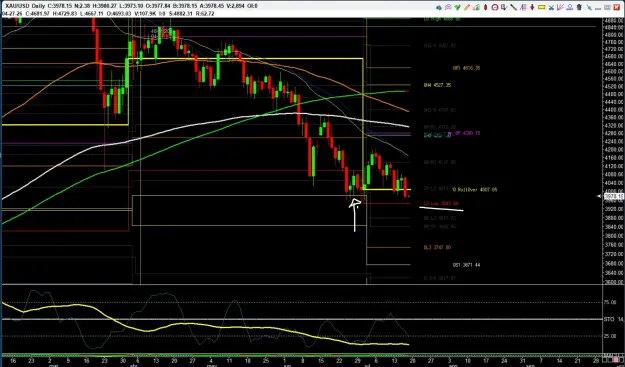Screen dimensions: 625x367
Task: Select the cursor arrow pointer tool
Action: (504, 7)
